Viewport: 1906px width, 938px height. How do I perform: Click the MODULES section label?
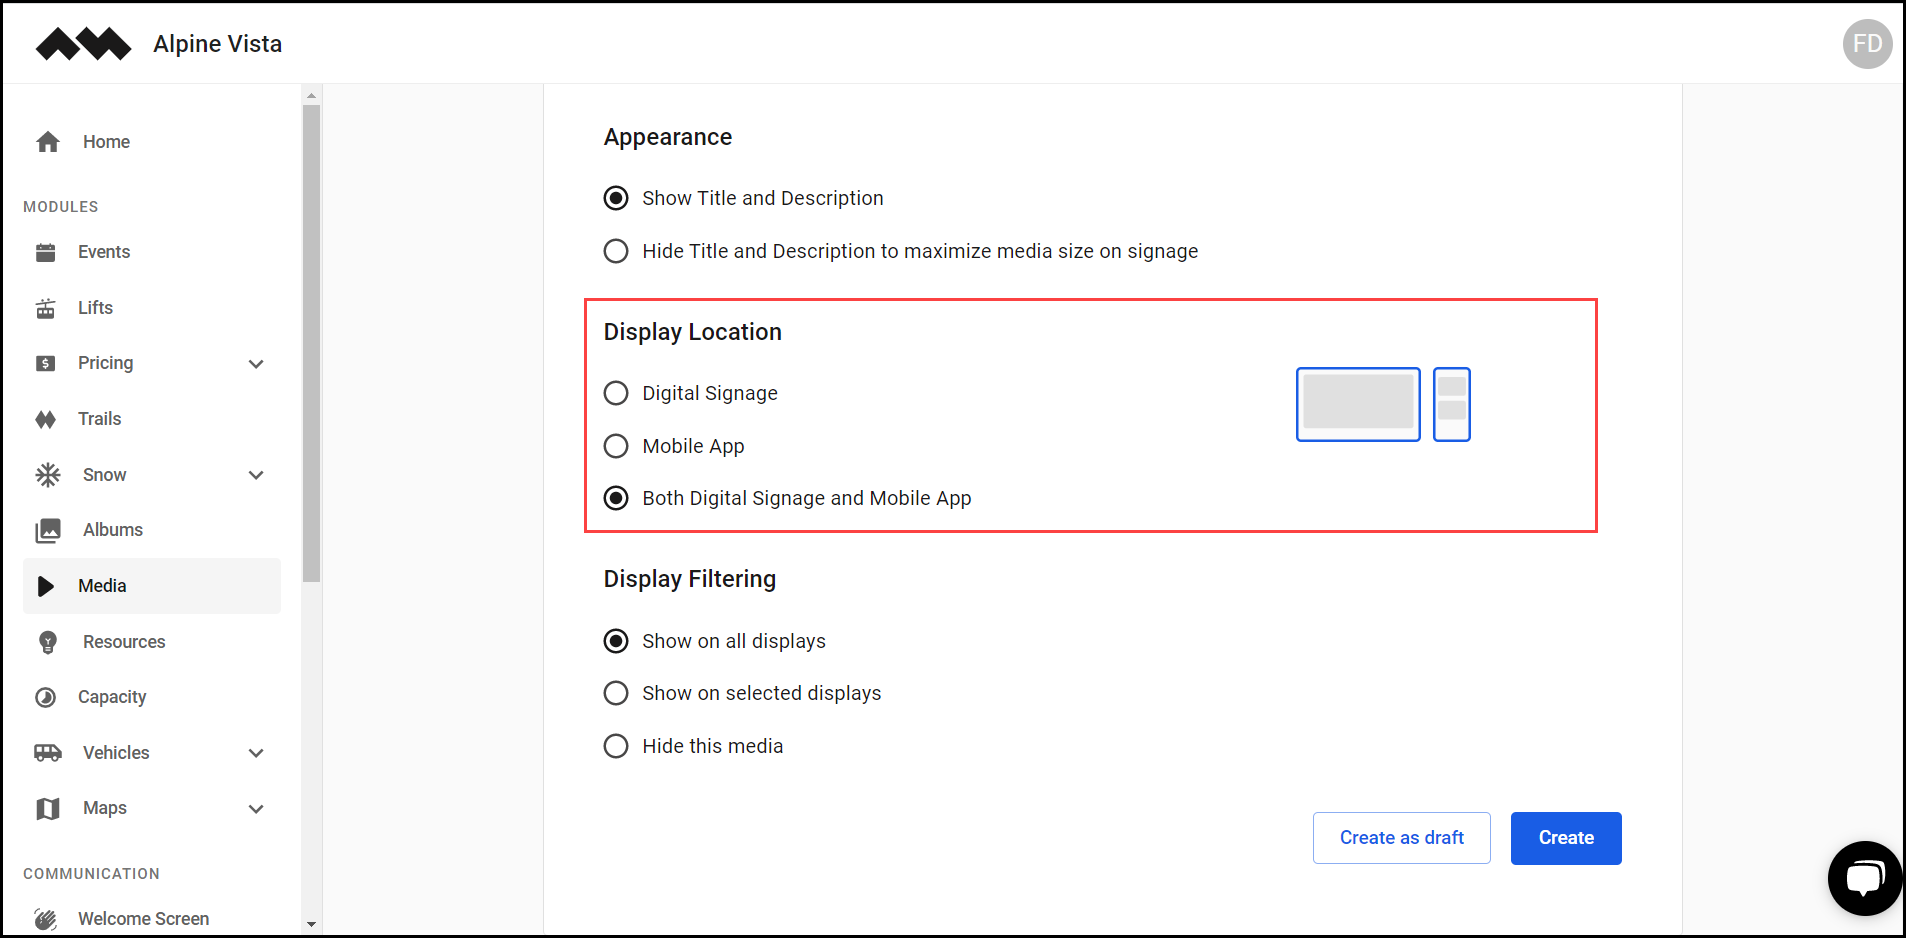pyautogui.click(x=61, y=207)
